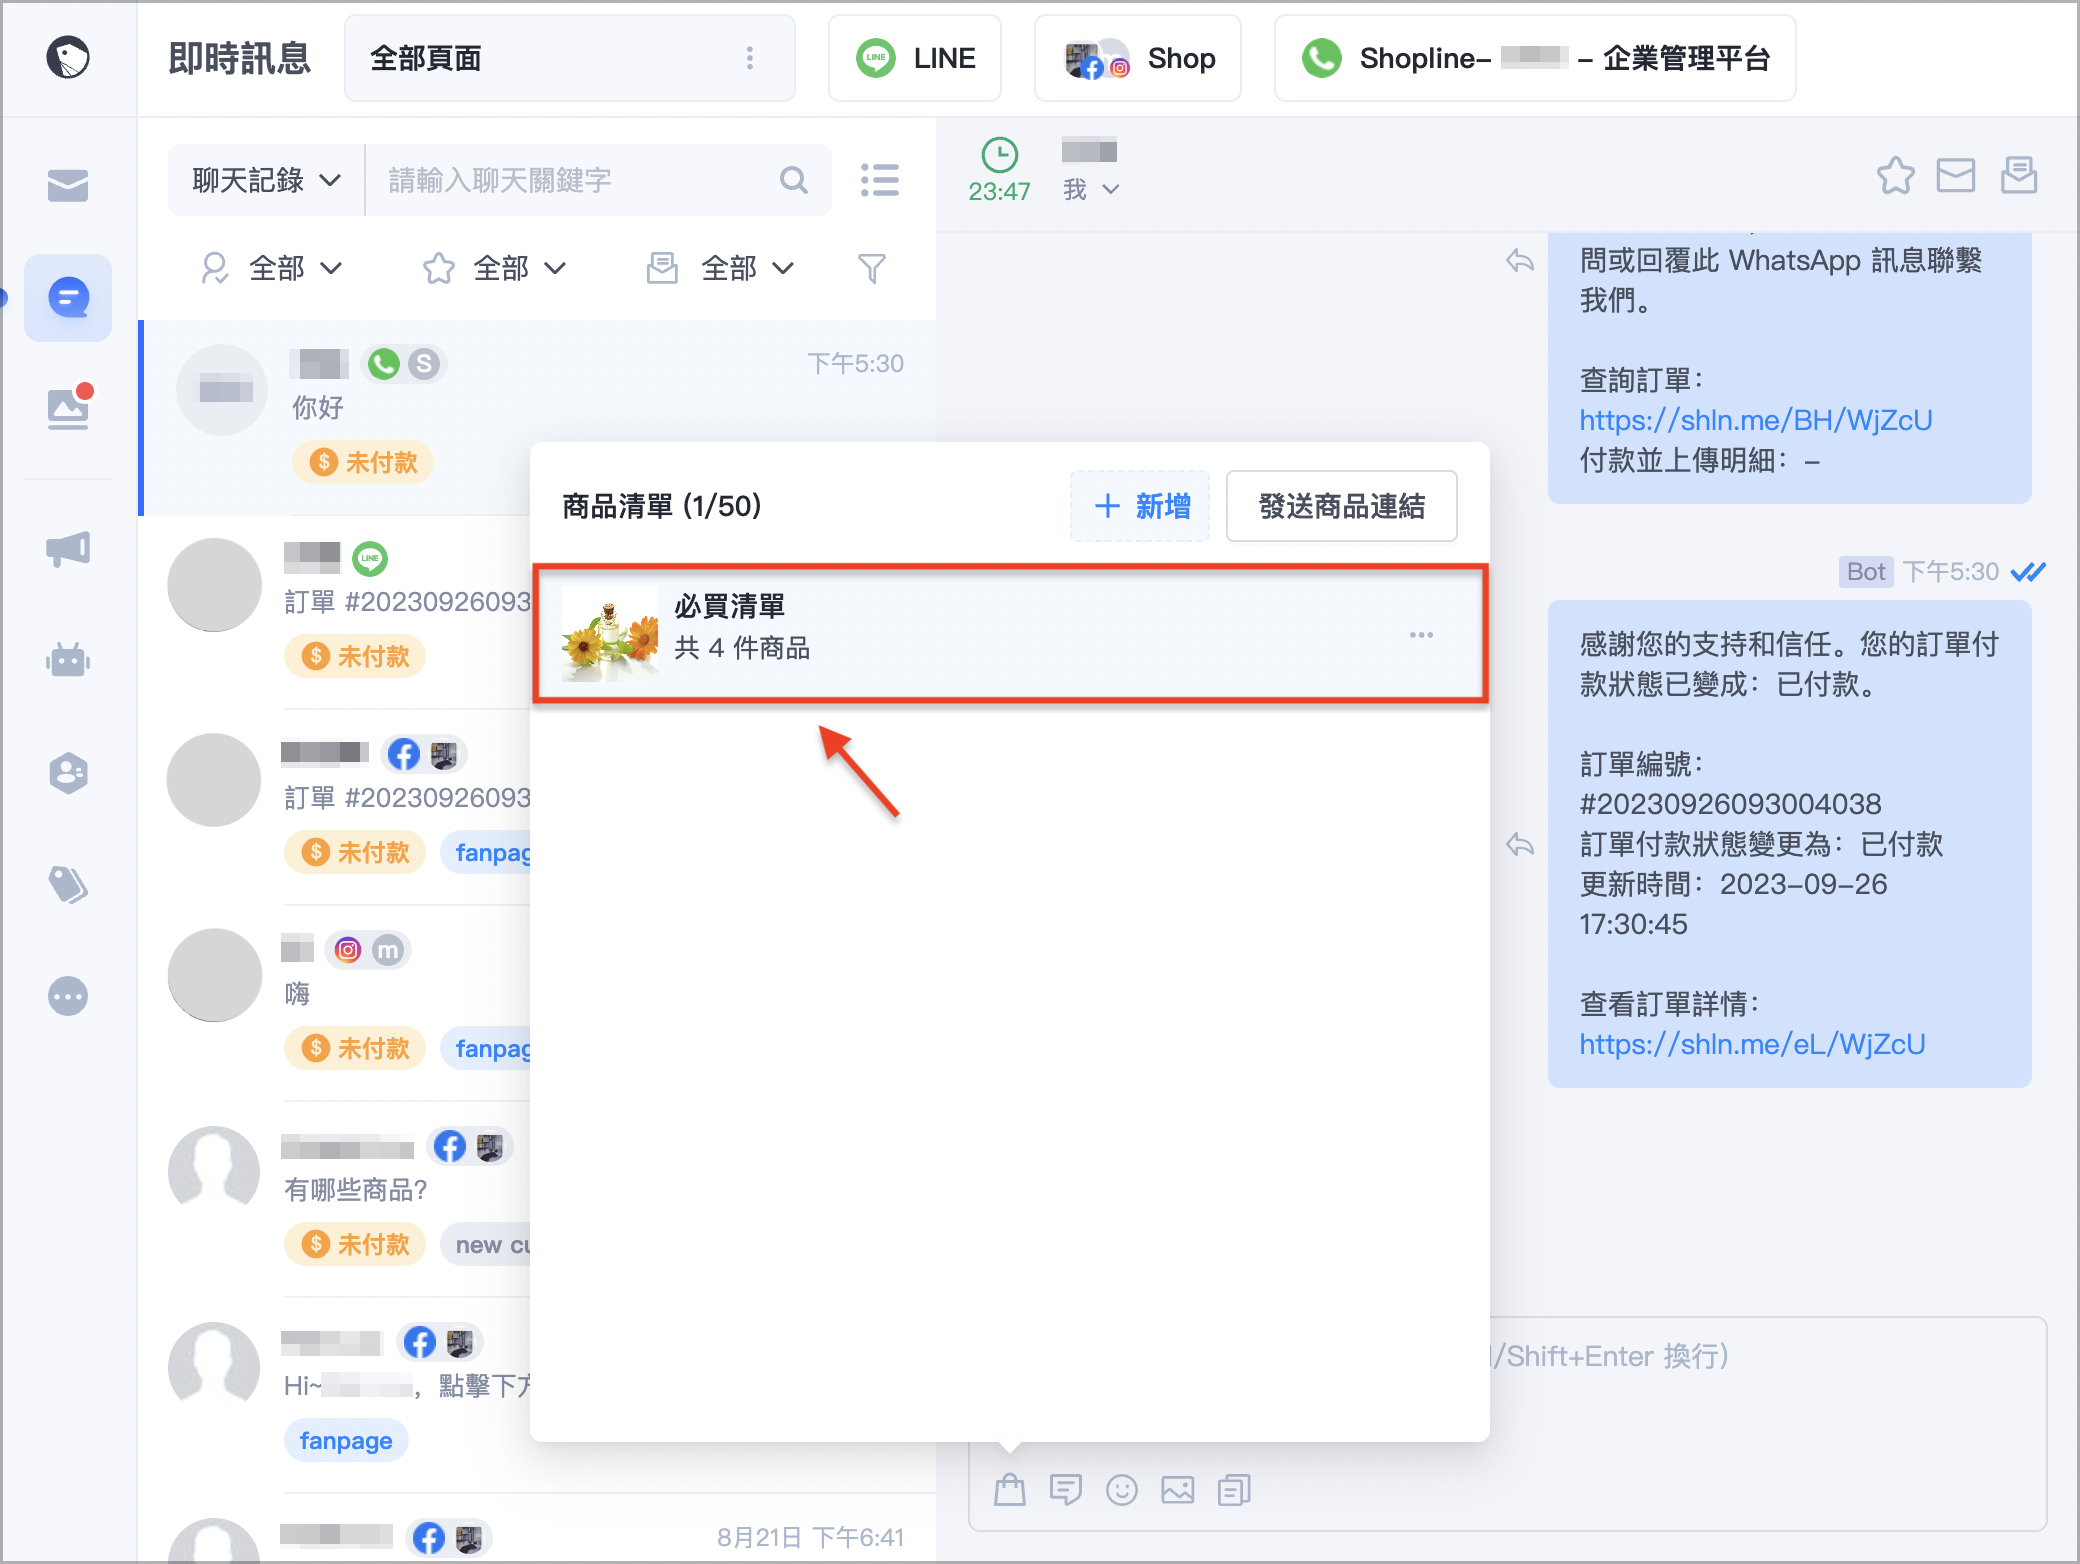Image resolution: width=2080 pixels, height=1564 pixels.
Task: Click the 發送商品連結 button
Action: tap(1342, 506)
